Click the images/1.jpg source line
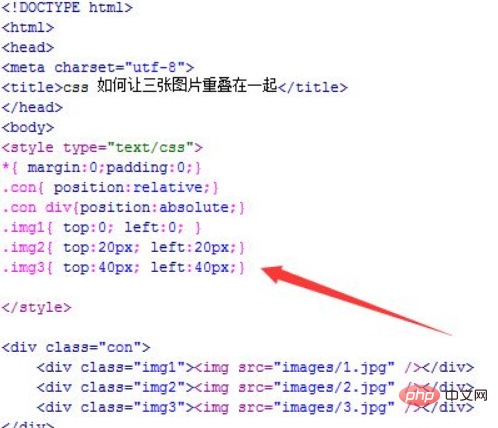 (255, 367)
